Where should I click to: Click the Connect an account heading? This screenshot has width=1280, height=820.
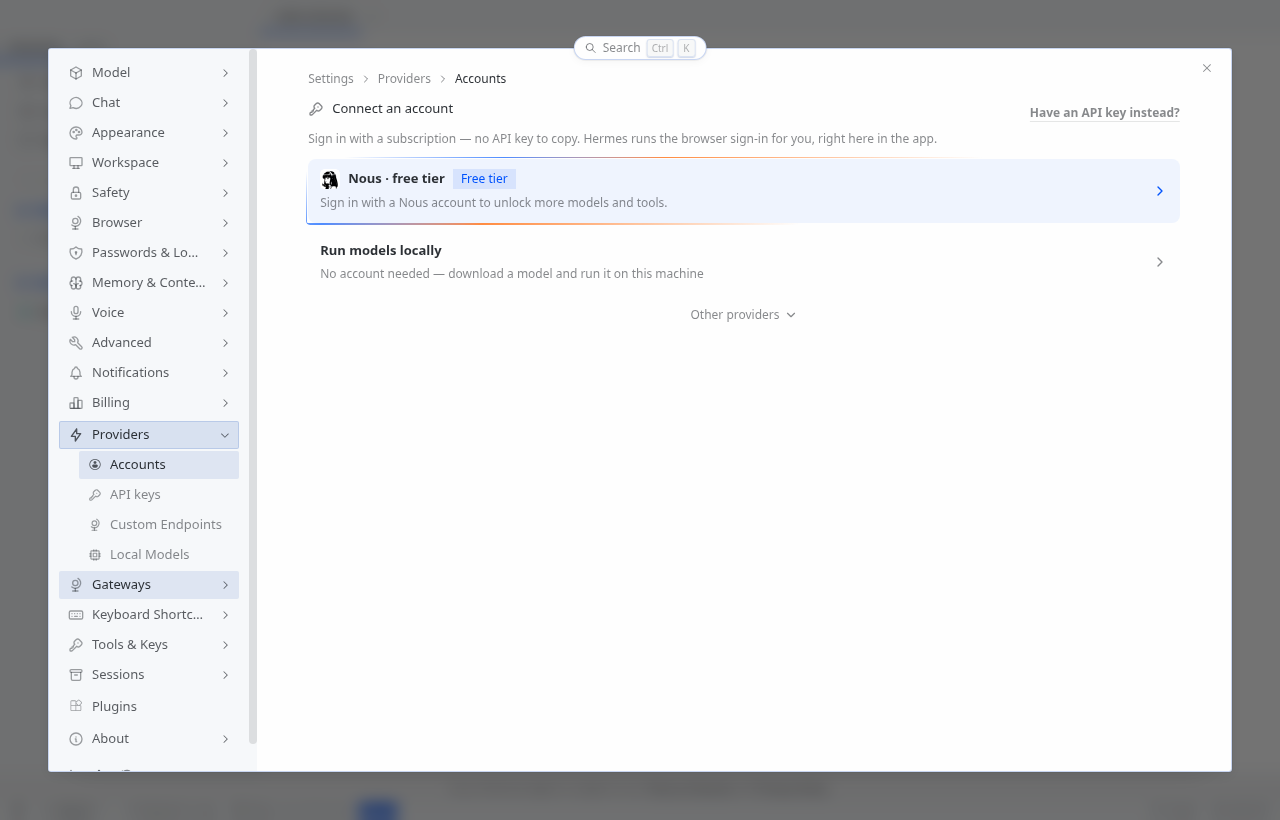(393, 109)
